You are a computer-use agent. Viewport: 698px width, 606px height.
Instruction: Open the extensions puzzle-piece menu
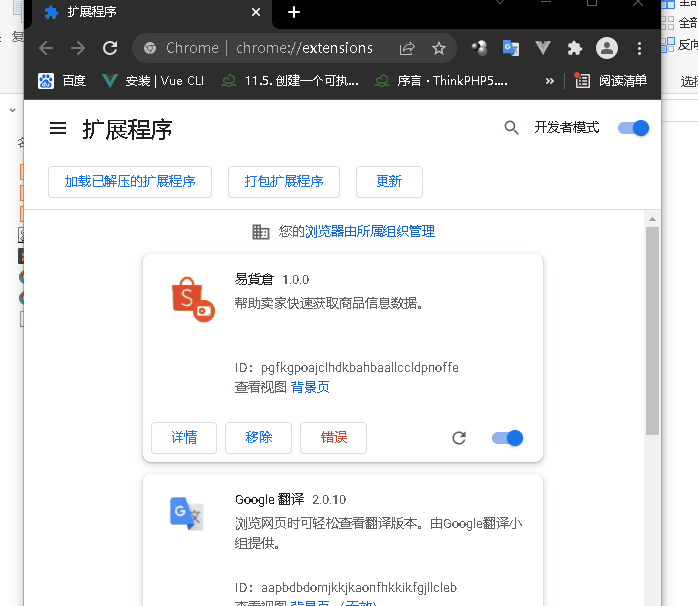click(575, 48)
